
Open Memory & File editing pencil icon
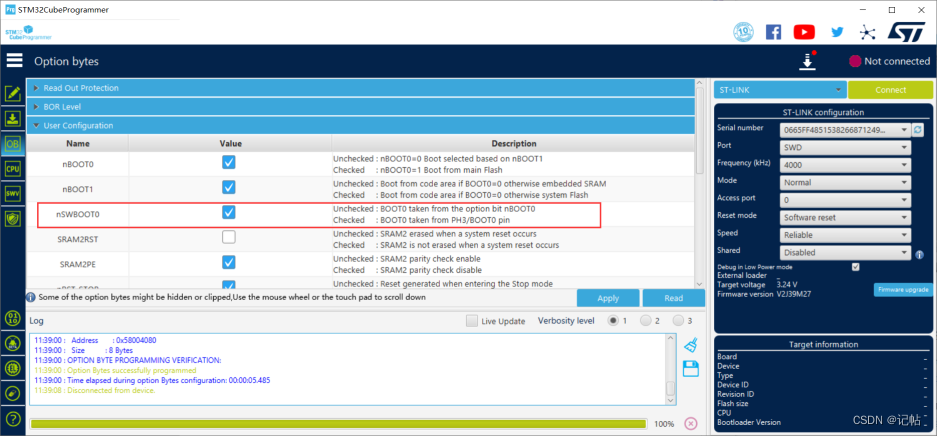(13, 94)
